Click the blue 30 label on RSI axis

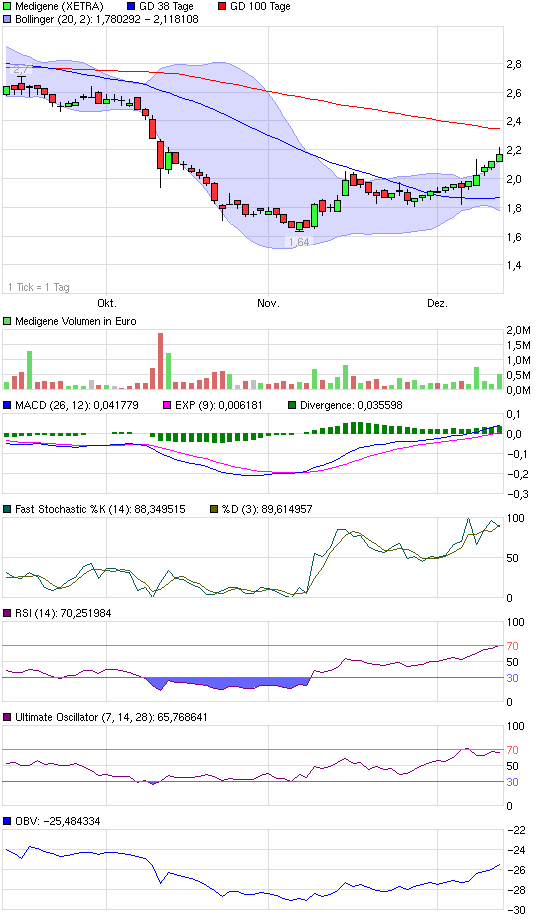click(512, 678)
